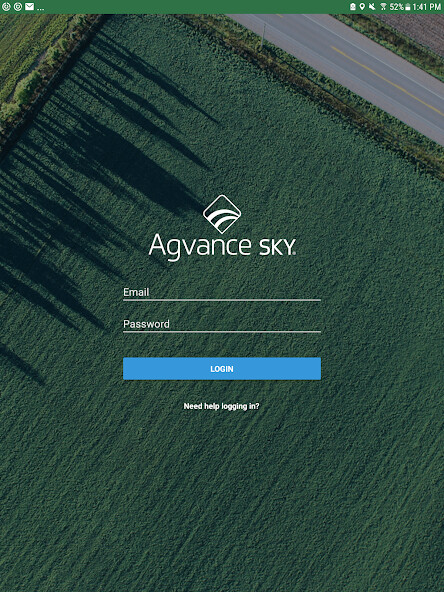
Task: Open the three-dots notification overflow in status bar
Action: pyautogui.click(x=40, y=8)
